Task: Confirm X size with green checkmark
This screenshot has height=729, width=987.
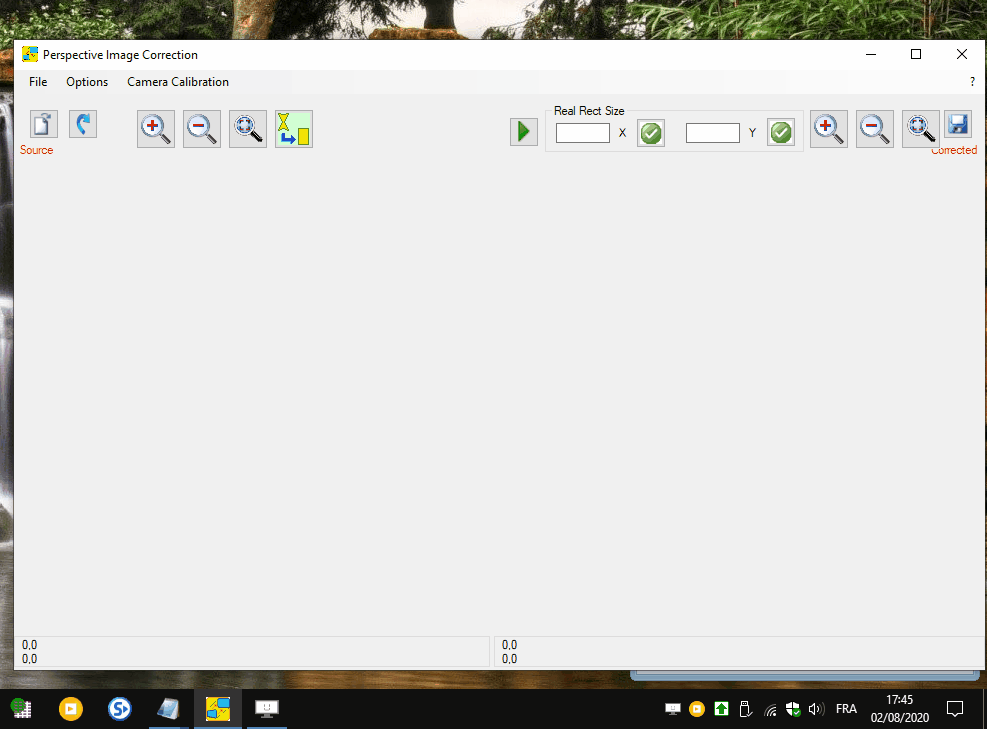Action: 651,133
